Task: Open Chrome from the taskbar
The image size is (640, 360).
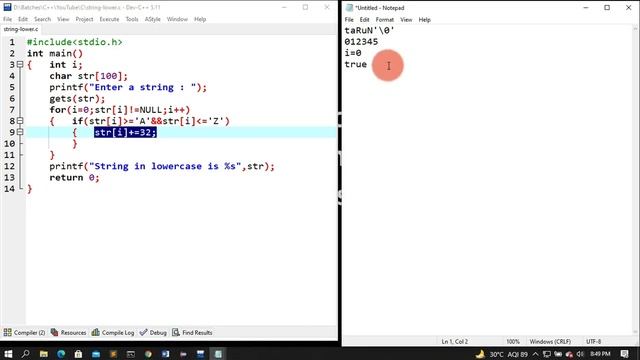Action: coord(148,354)
